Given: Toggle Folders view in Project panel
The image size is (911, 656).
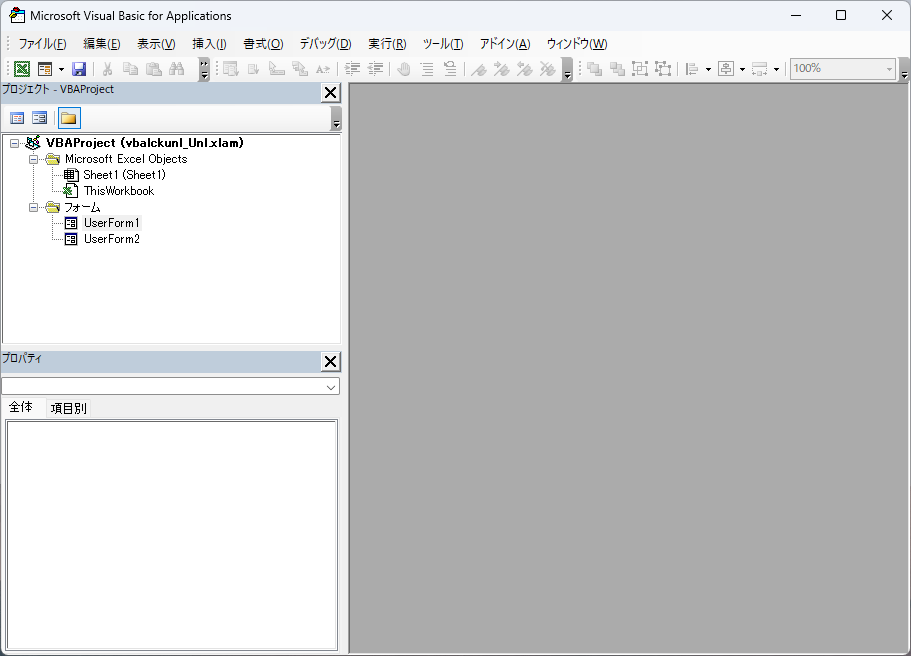Looking at the screenshot, I should [68, 118].
